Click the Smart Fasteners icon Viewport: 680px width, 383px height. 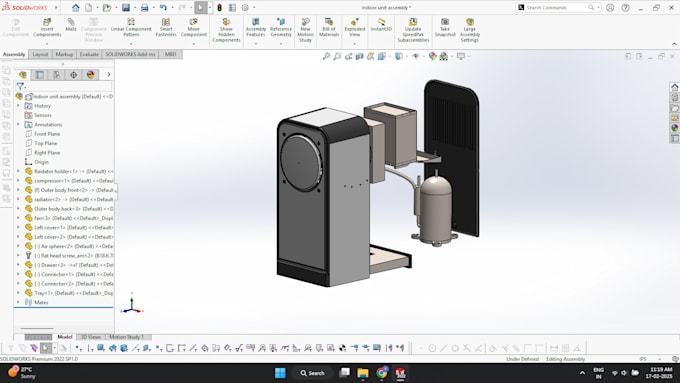tap(166, 22)
